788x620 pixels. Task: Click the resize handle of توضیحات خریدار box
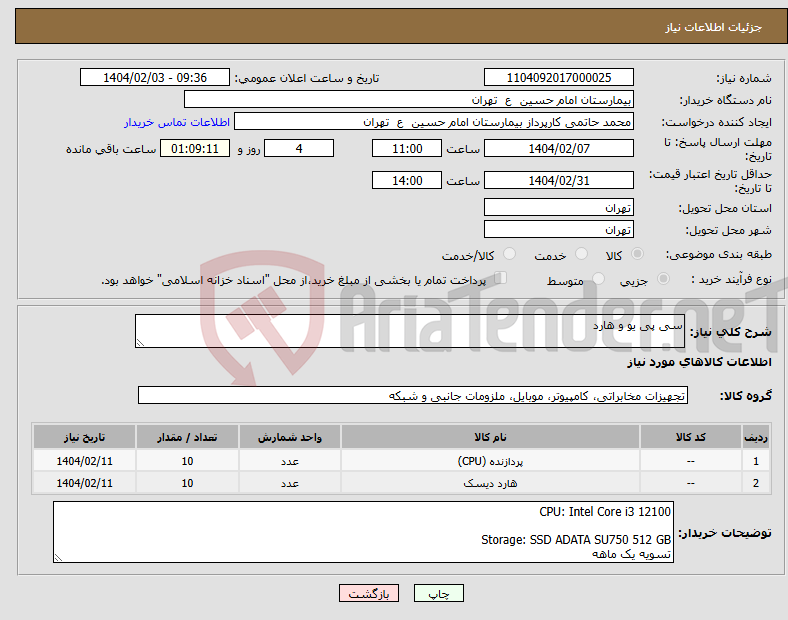(x=58, y=557)
